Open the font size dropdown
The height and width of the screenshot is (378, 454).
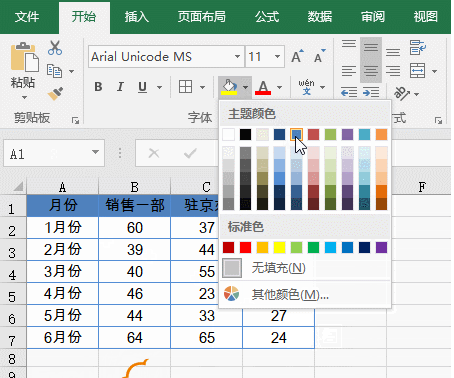click(277, 56)
